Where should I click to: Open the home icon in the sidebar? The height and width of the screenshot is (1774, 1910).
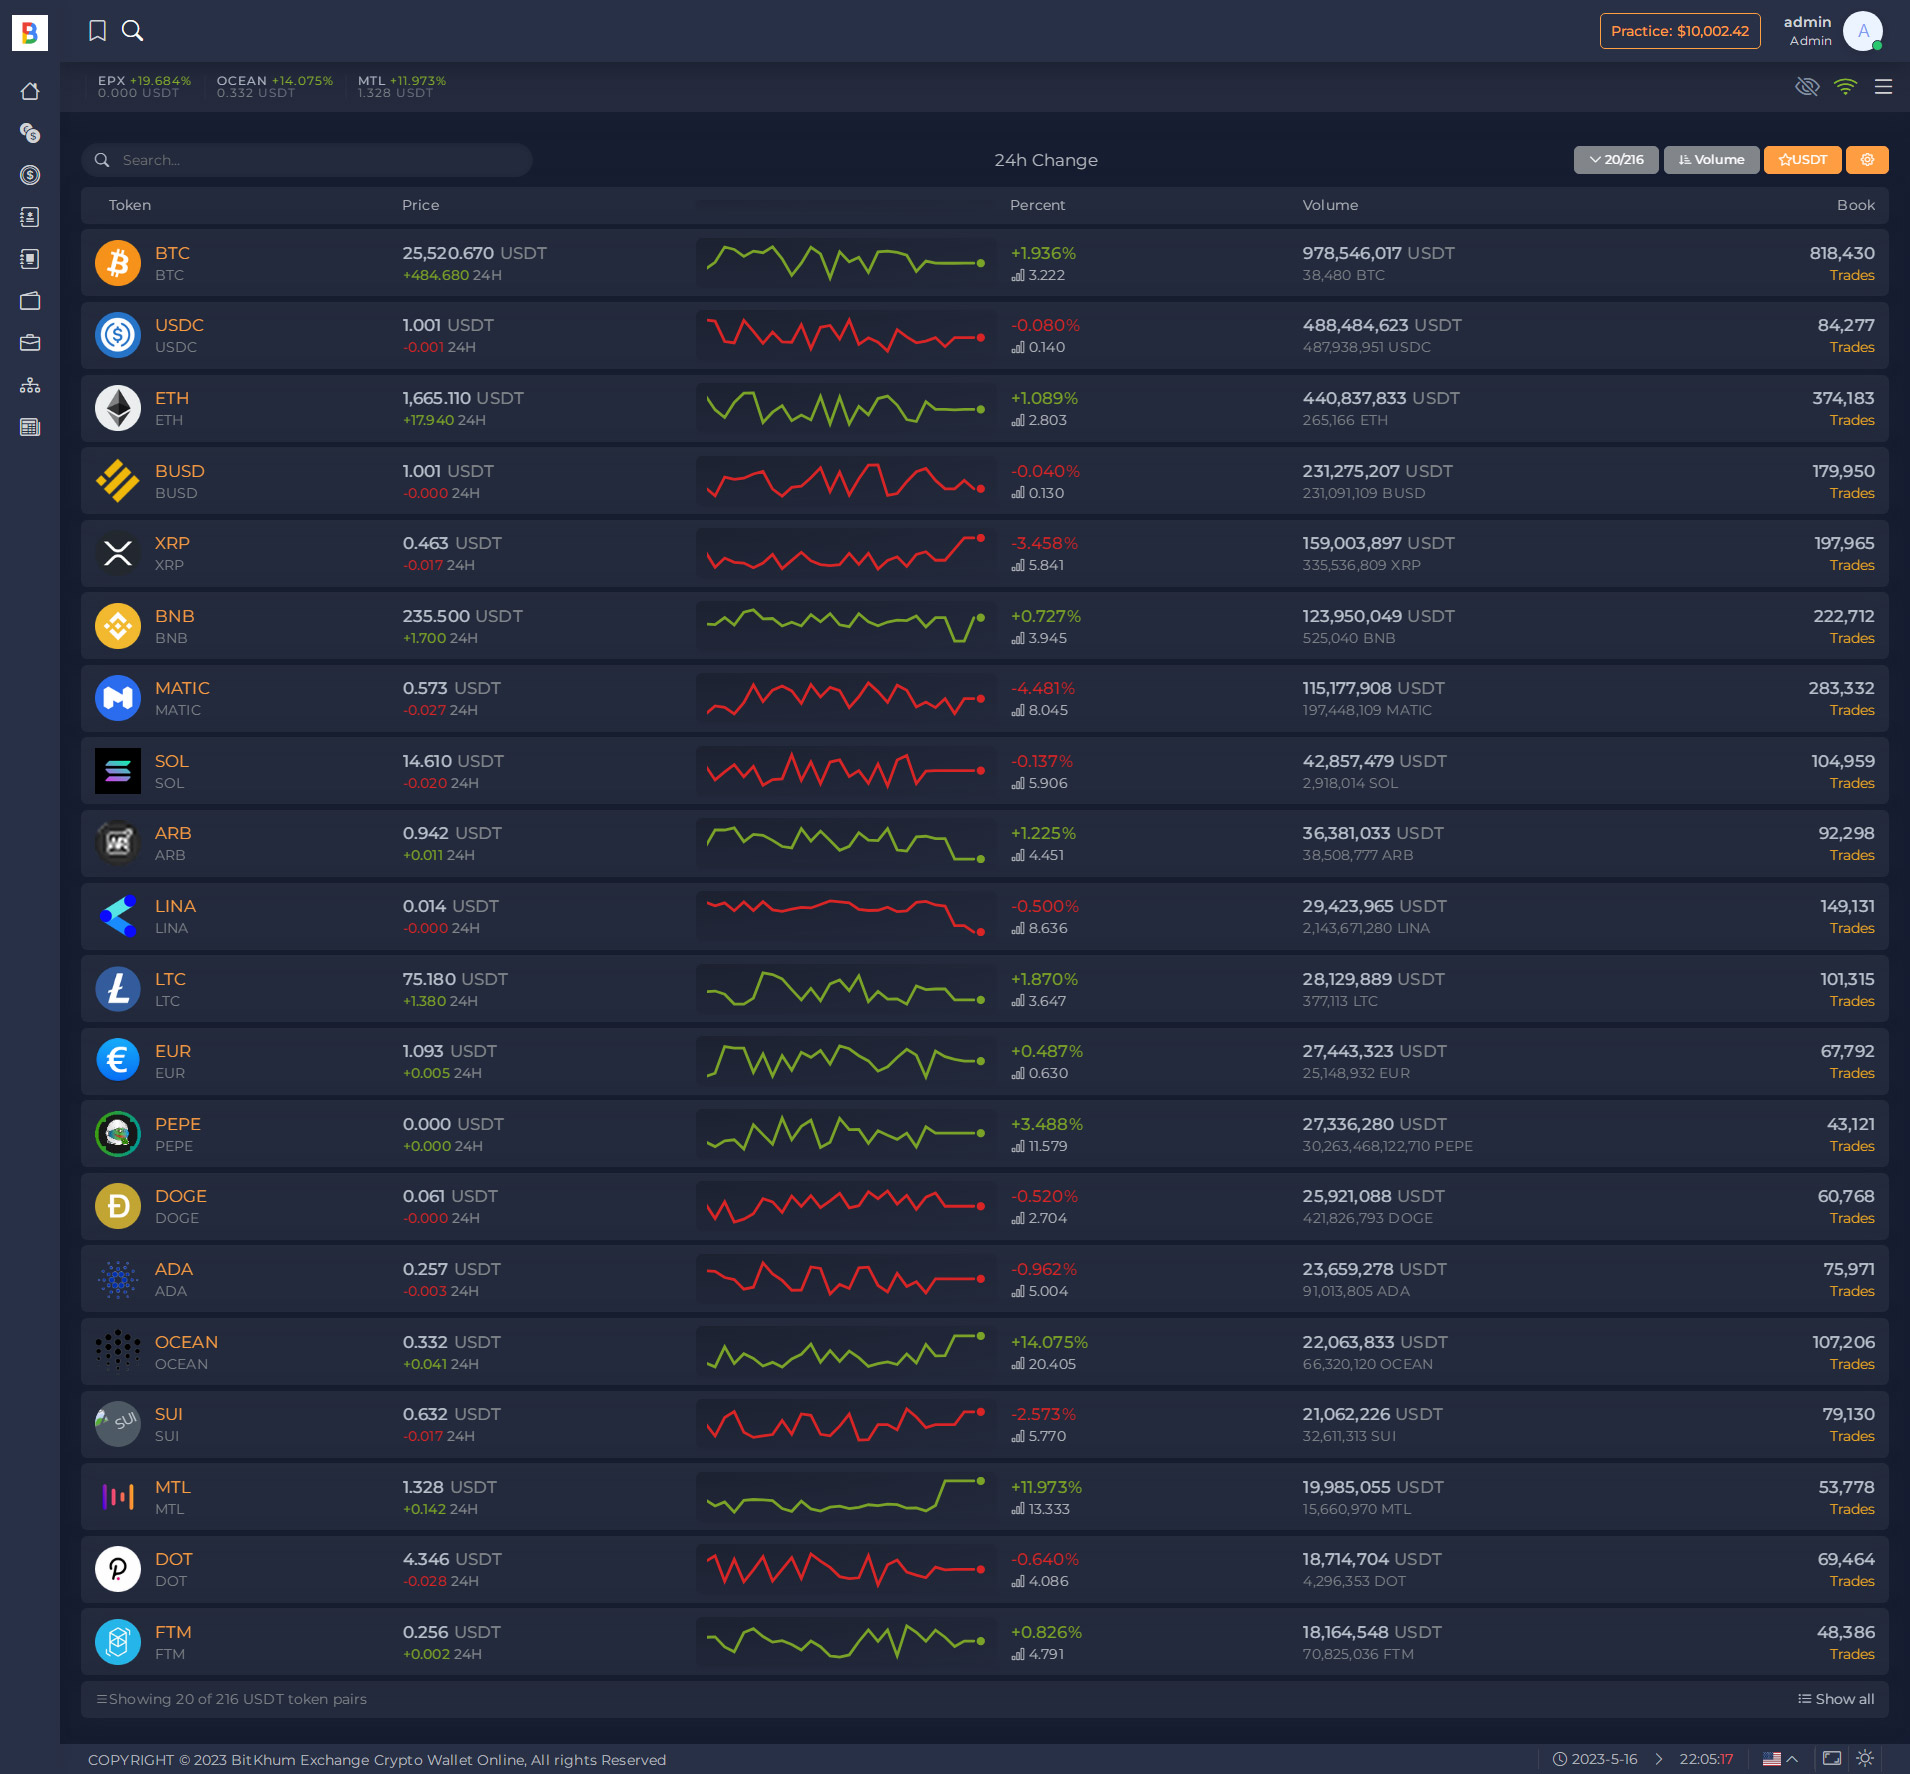pyautogui.click(x=30, y=91)
